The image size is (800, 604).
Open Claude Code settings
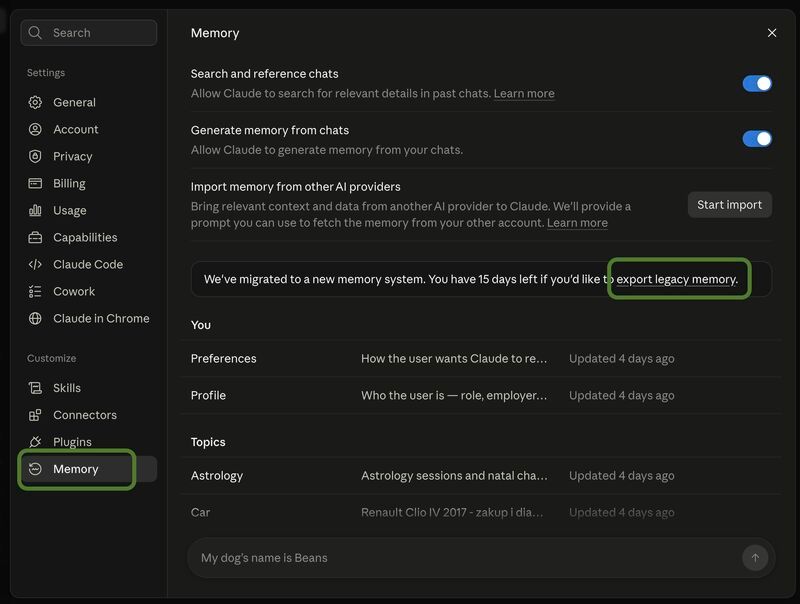89,264
